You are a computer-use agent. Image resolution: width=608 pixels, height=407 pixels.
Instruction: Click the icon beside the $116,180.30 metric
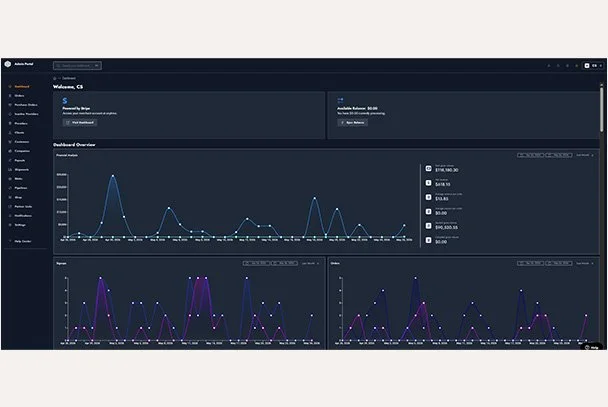tap(428, 168)
